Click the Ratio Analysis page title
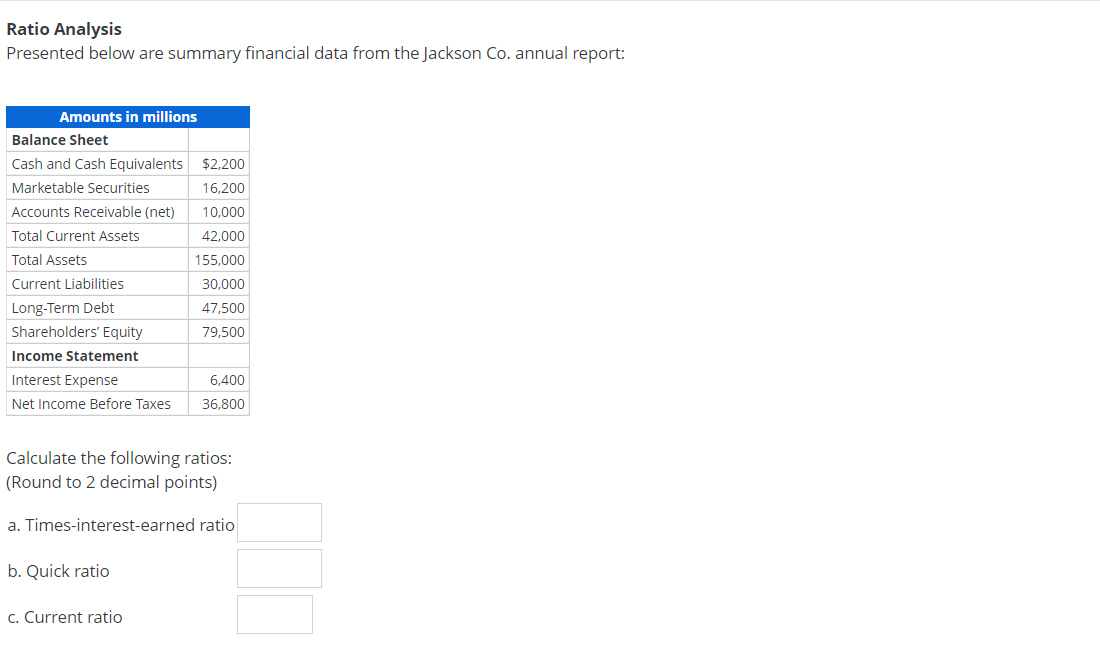 coord(64,29)
